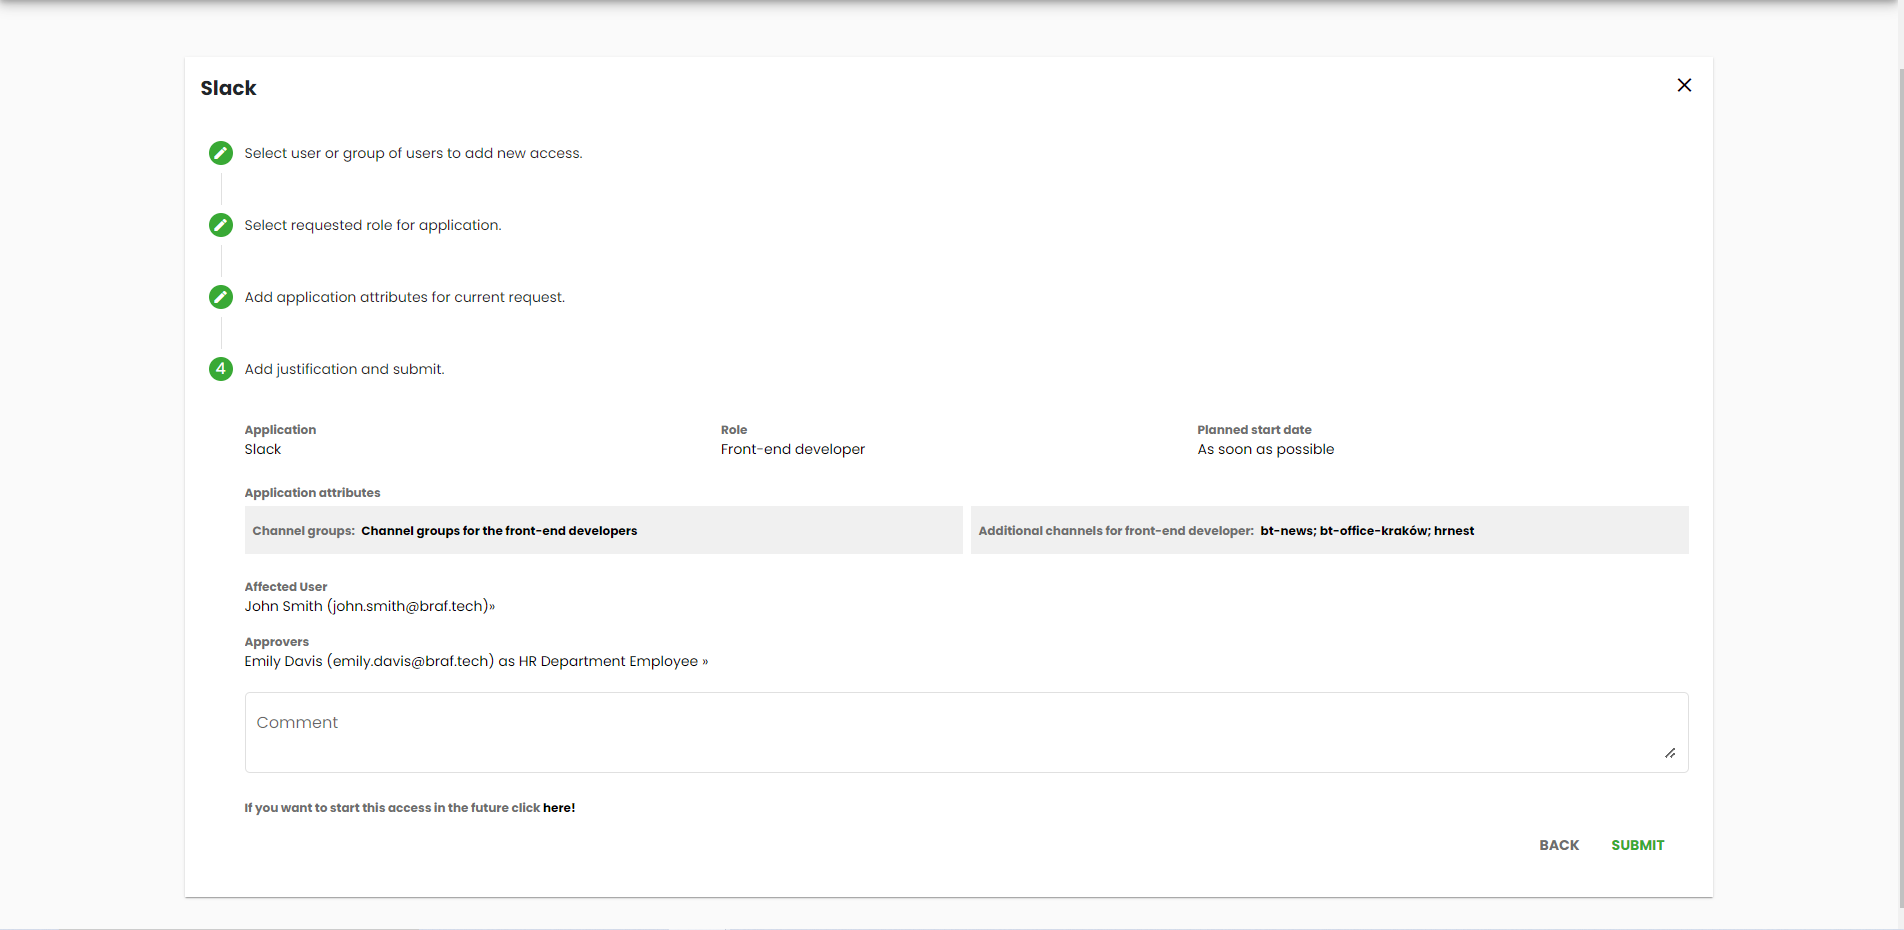Click the Additional channels attribute box
The image size is (1904, 930).
click(x=1329, y=530)
